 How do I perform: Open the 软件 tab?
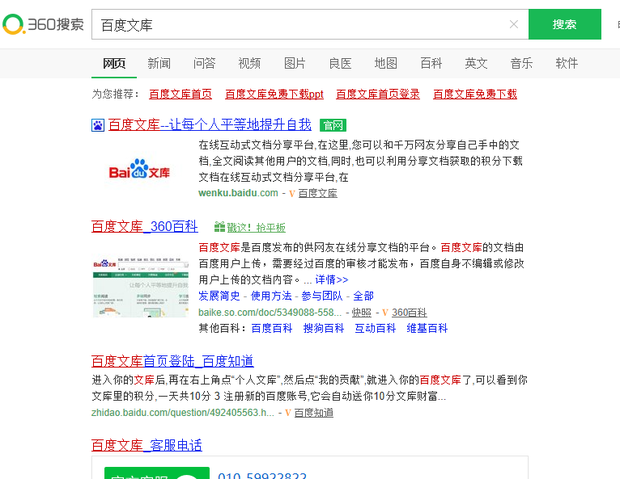pos(567,63)
